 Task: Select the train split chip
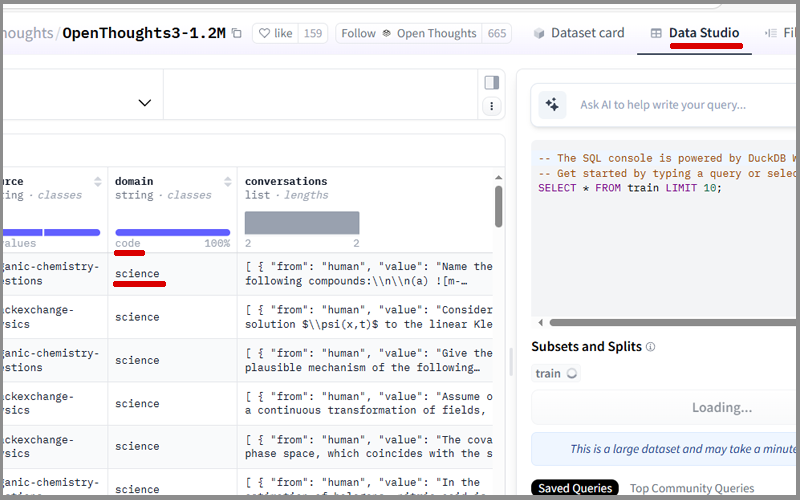556,373
